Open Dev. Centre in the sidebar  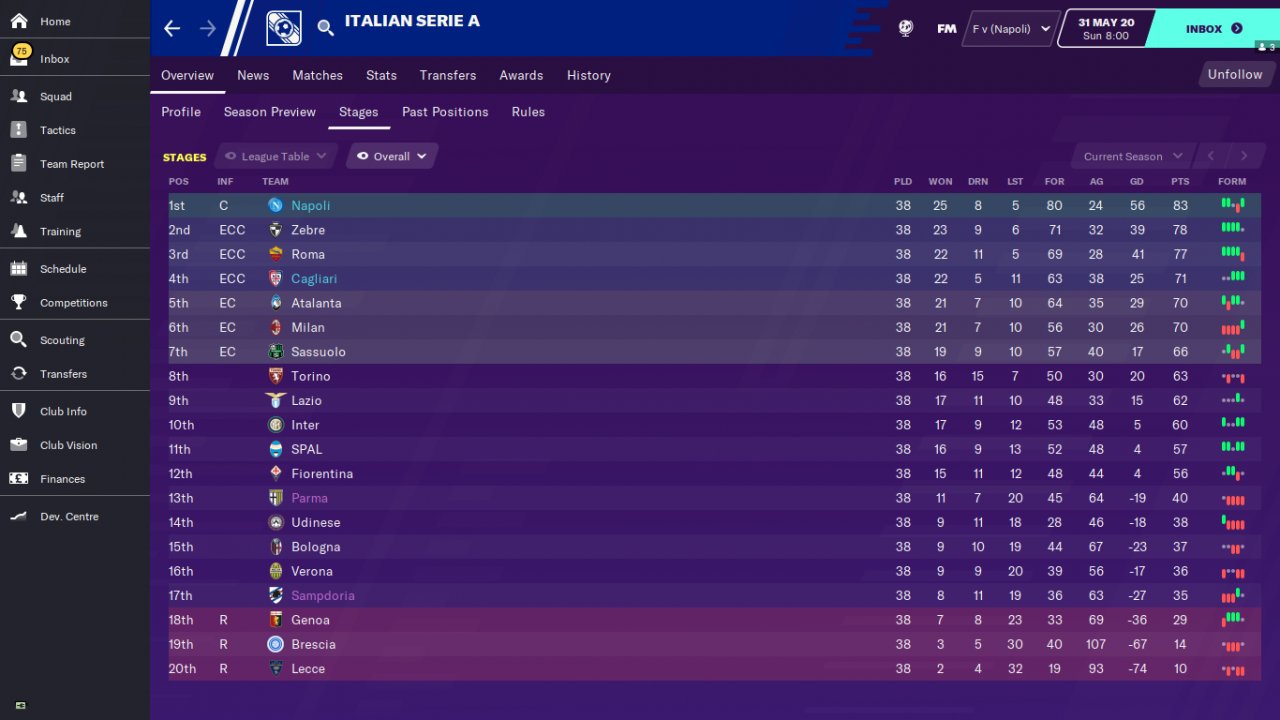tap(69, 517)
